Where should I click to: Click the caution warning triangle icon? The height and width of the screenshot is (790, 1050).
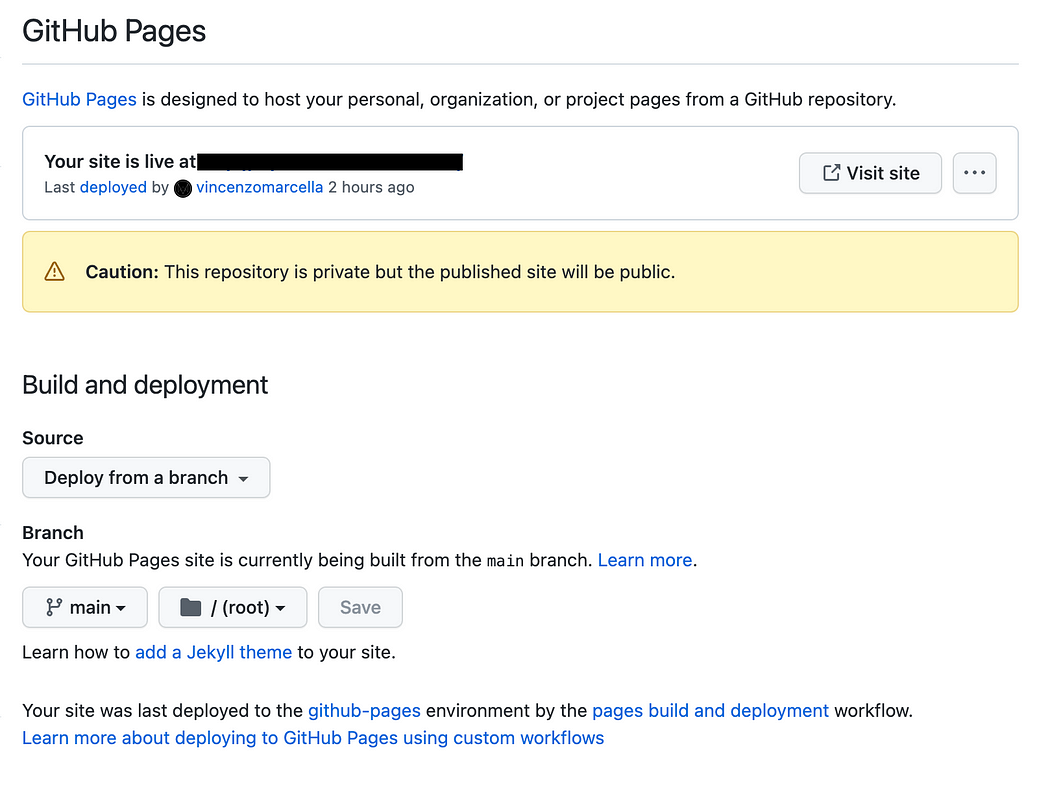(54, 272)
